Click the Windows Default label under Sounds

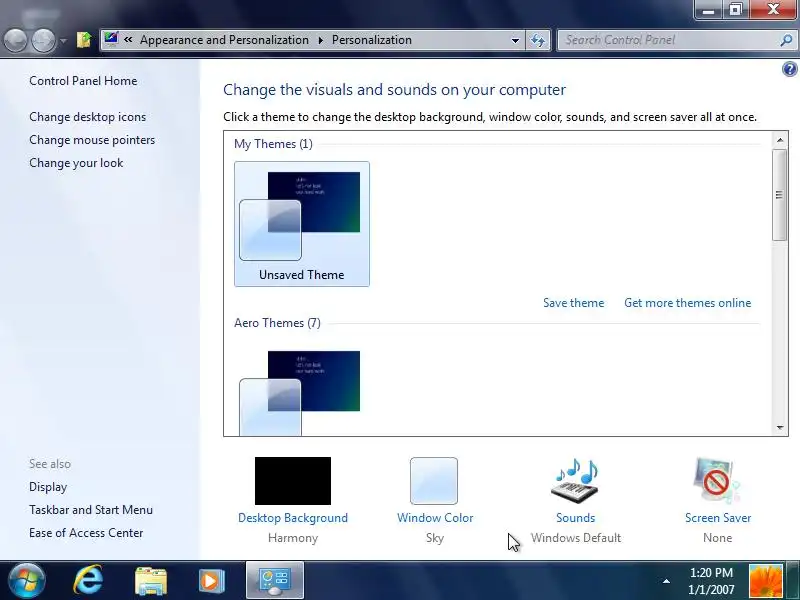pos(576,538)
